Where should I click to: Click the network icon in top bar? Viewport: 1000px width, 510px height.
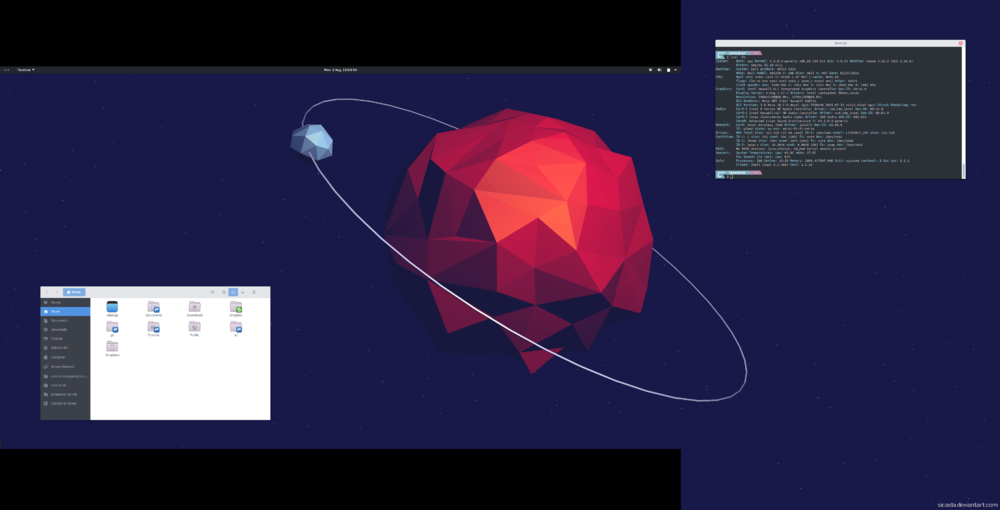[651, 69]
